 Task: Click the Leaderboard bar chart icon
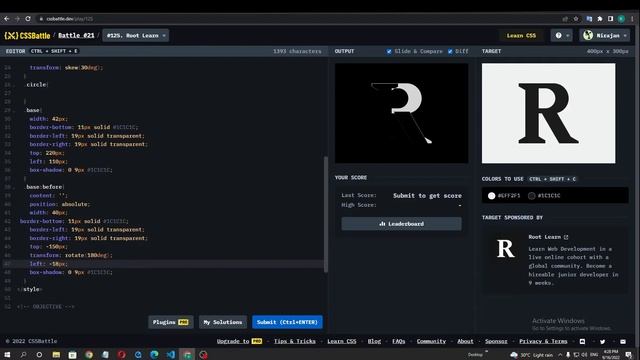coord(382,224)
